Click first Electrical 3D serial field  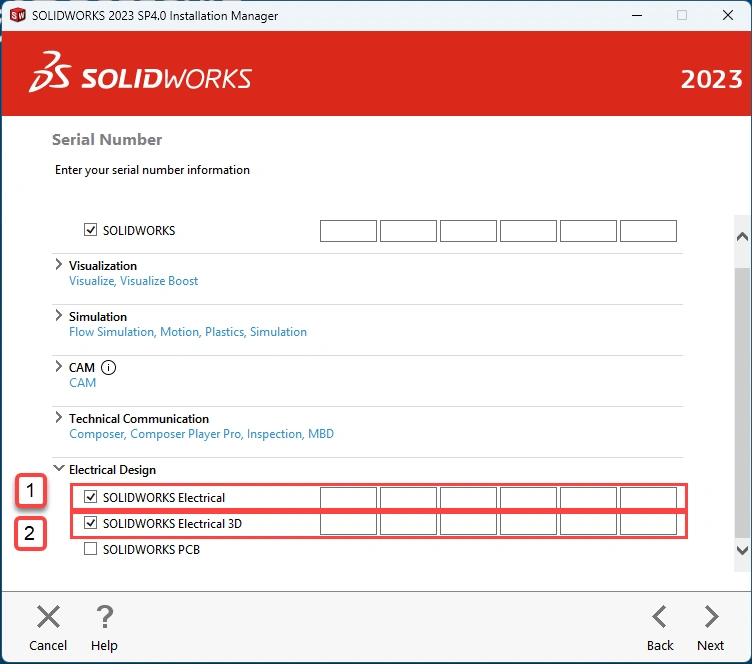[348, 524]
